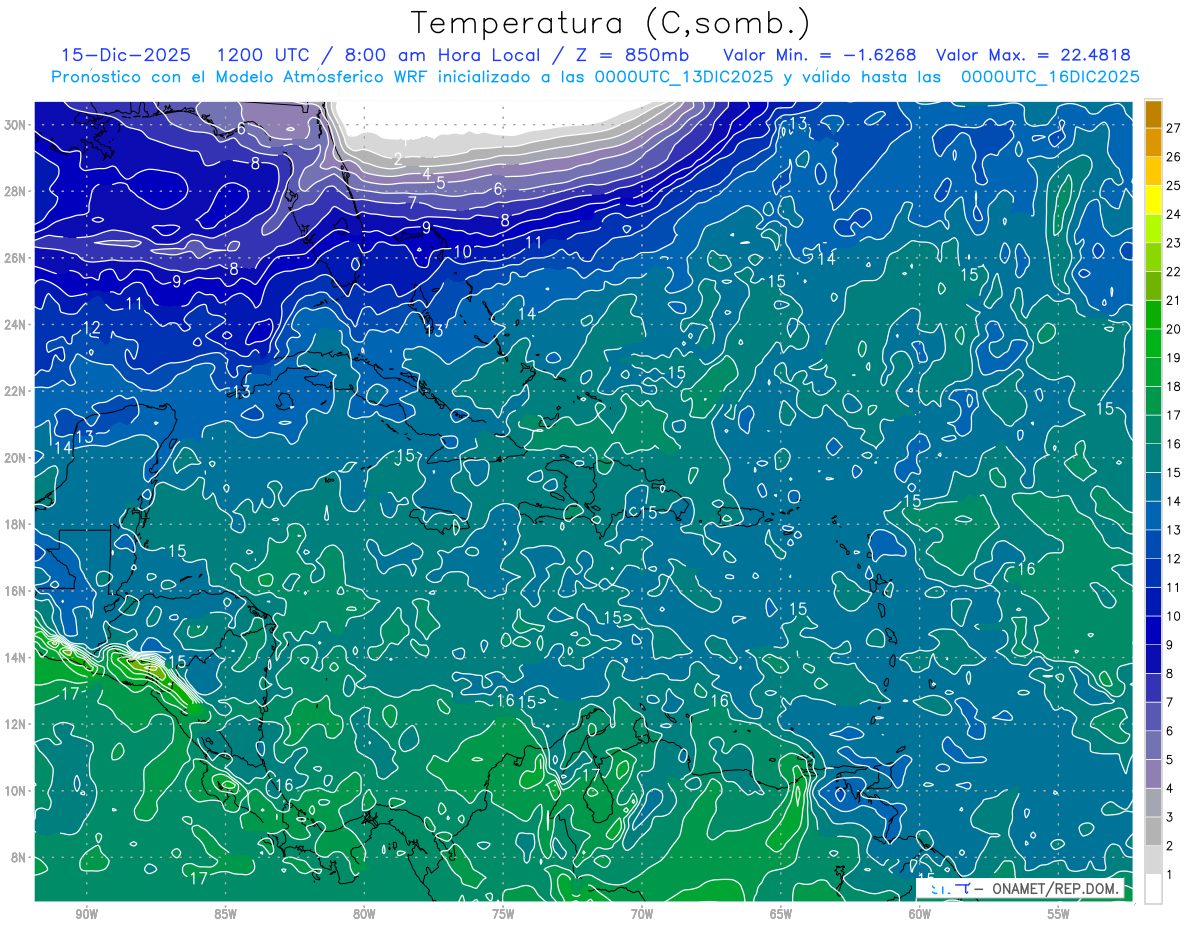Click the color scale label "19"
Screen dimensions: 1200x927
[1173, 358]
